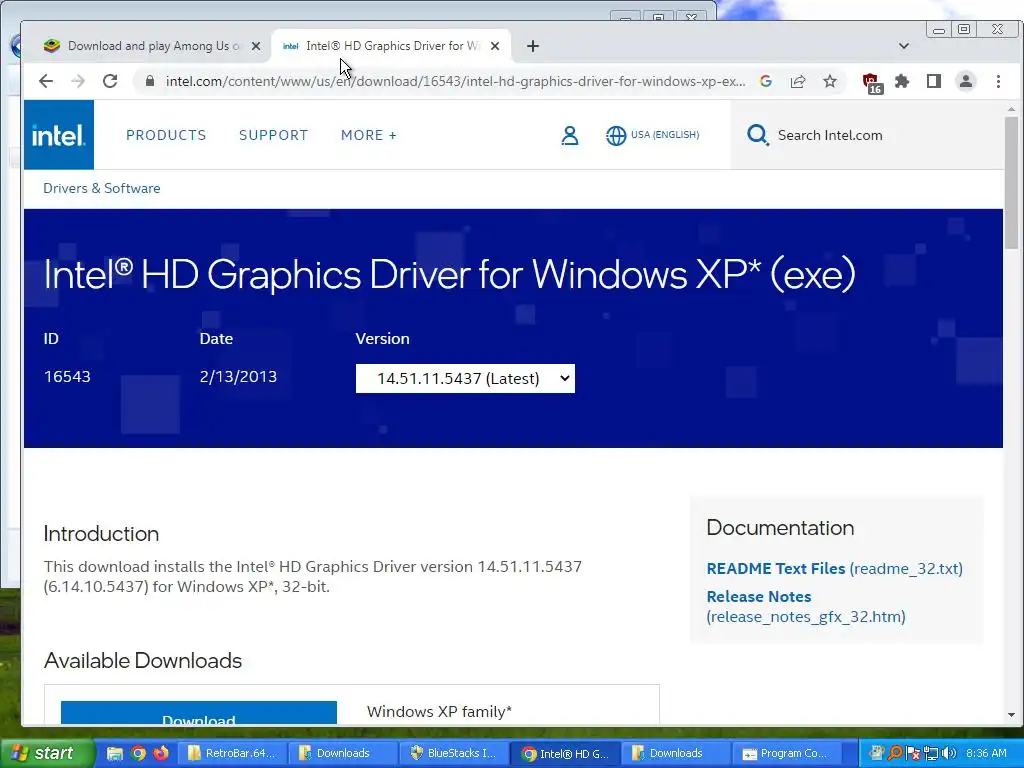Image resolution: width=1024 pixels, height=768 pixels.
Task: Click the Windows XP family* text
Action: (x=440, y=711)
